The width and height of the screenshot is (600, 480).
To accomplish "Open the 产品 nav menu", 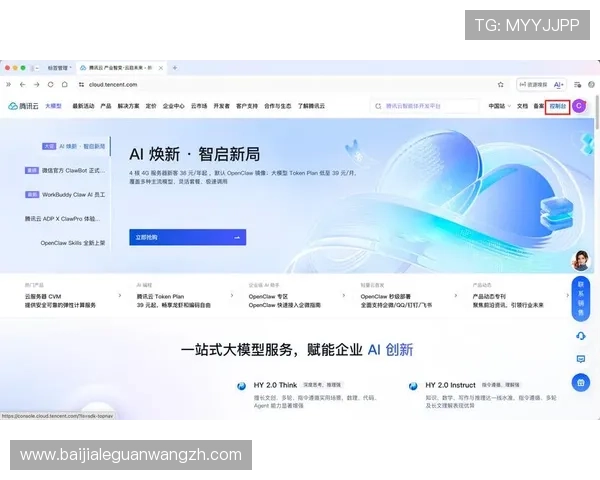I will click(106, 106).
